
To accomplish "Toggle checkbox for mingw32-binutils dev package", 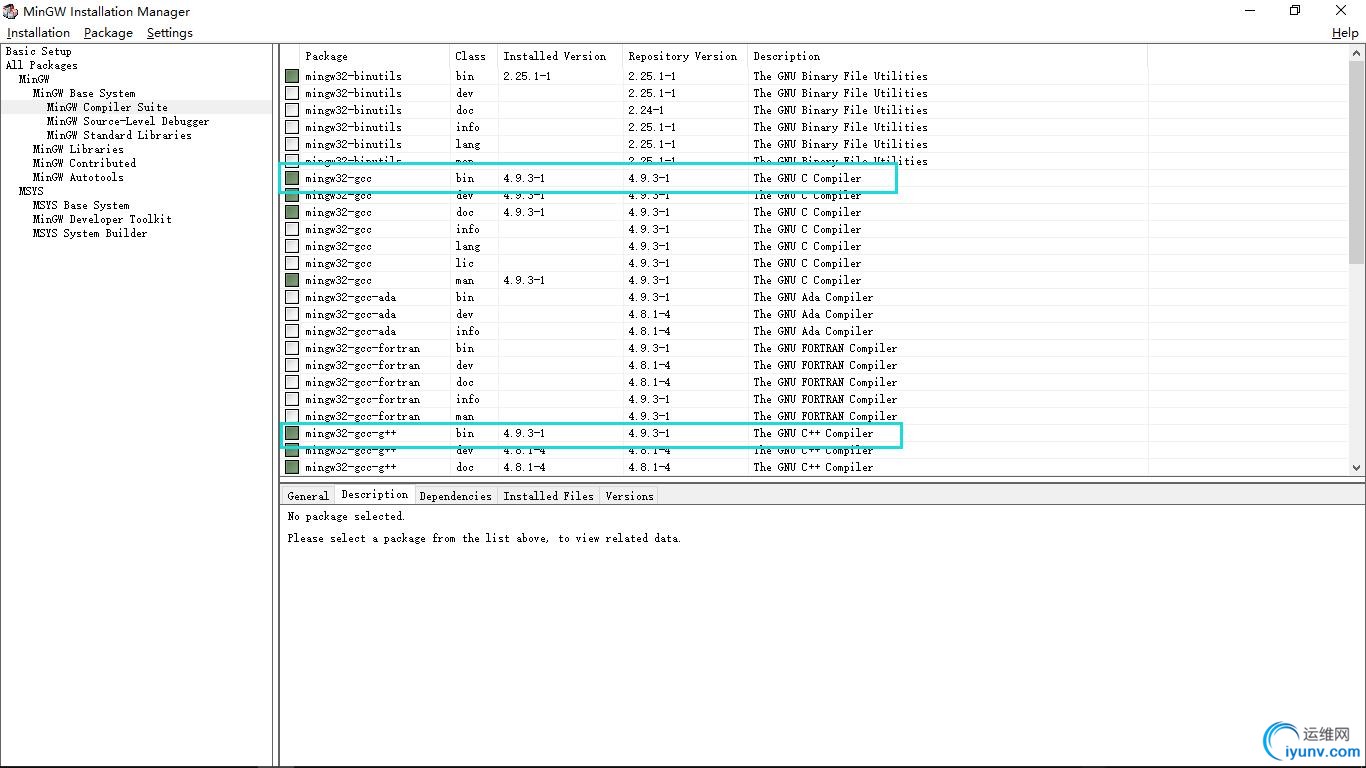I will (292, 93).
